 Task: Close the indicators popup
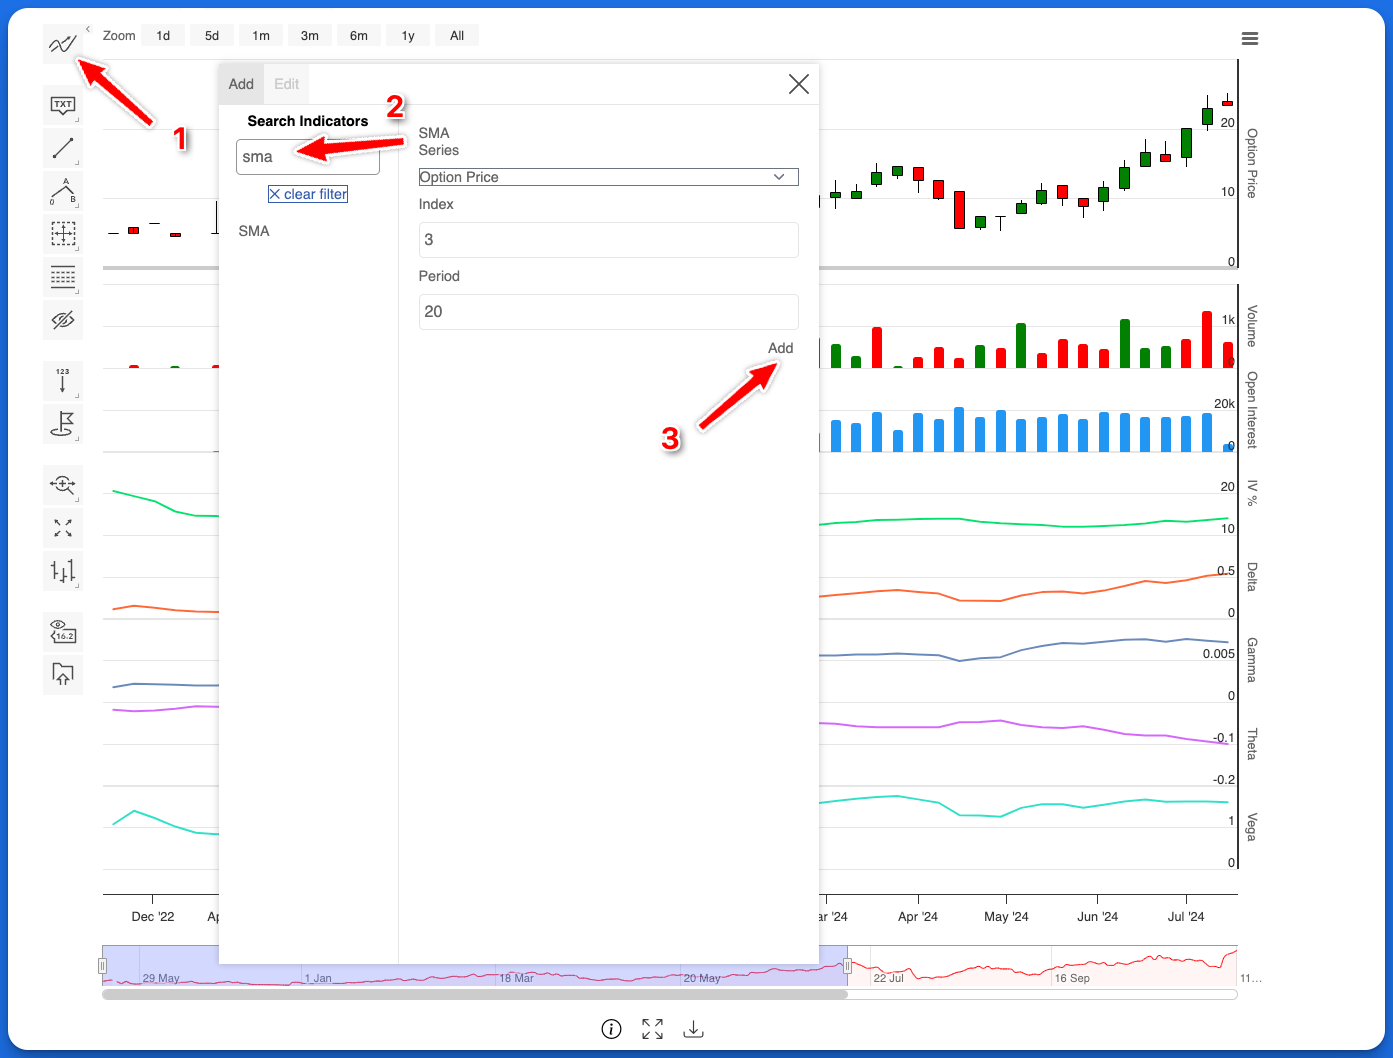click(798, 84)
